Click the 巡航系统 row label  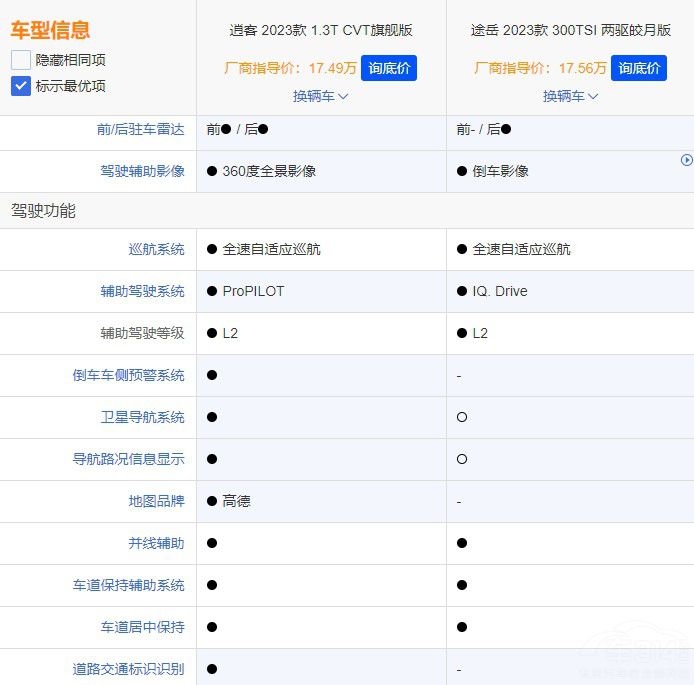point(156,249)
